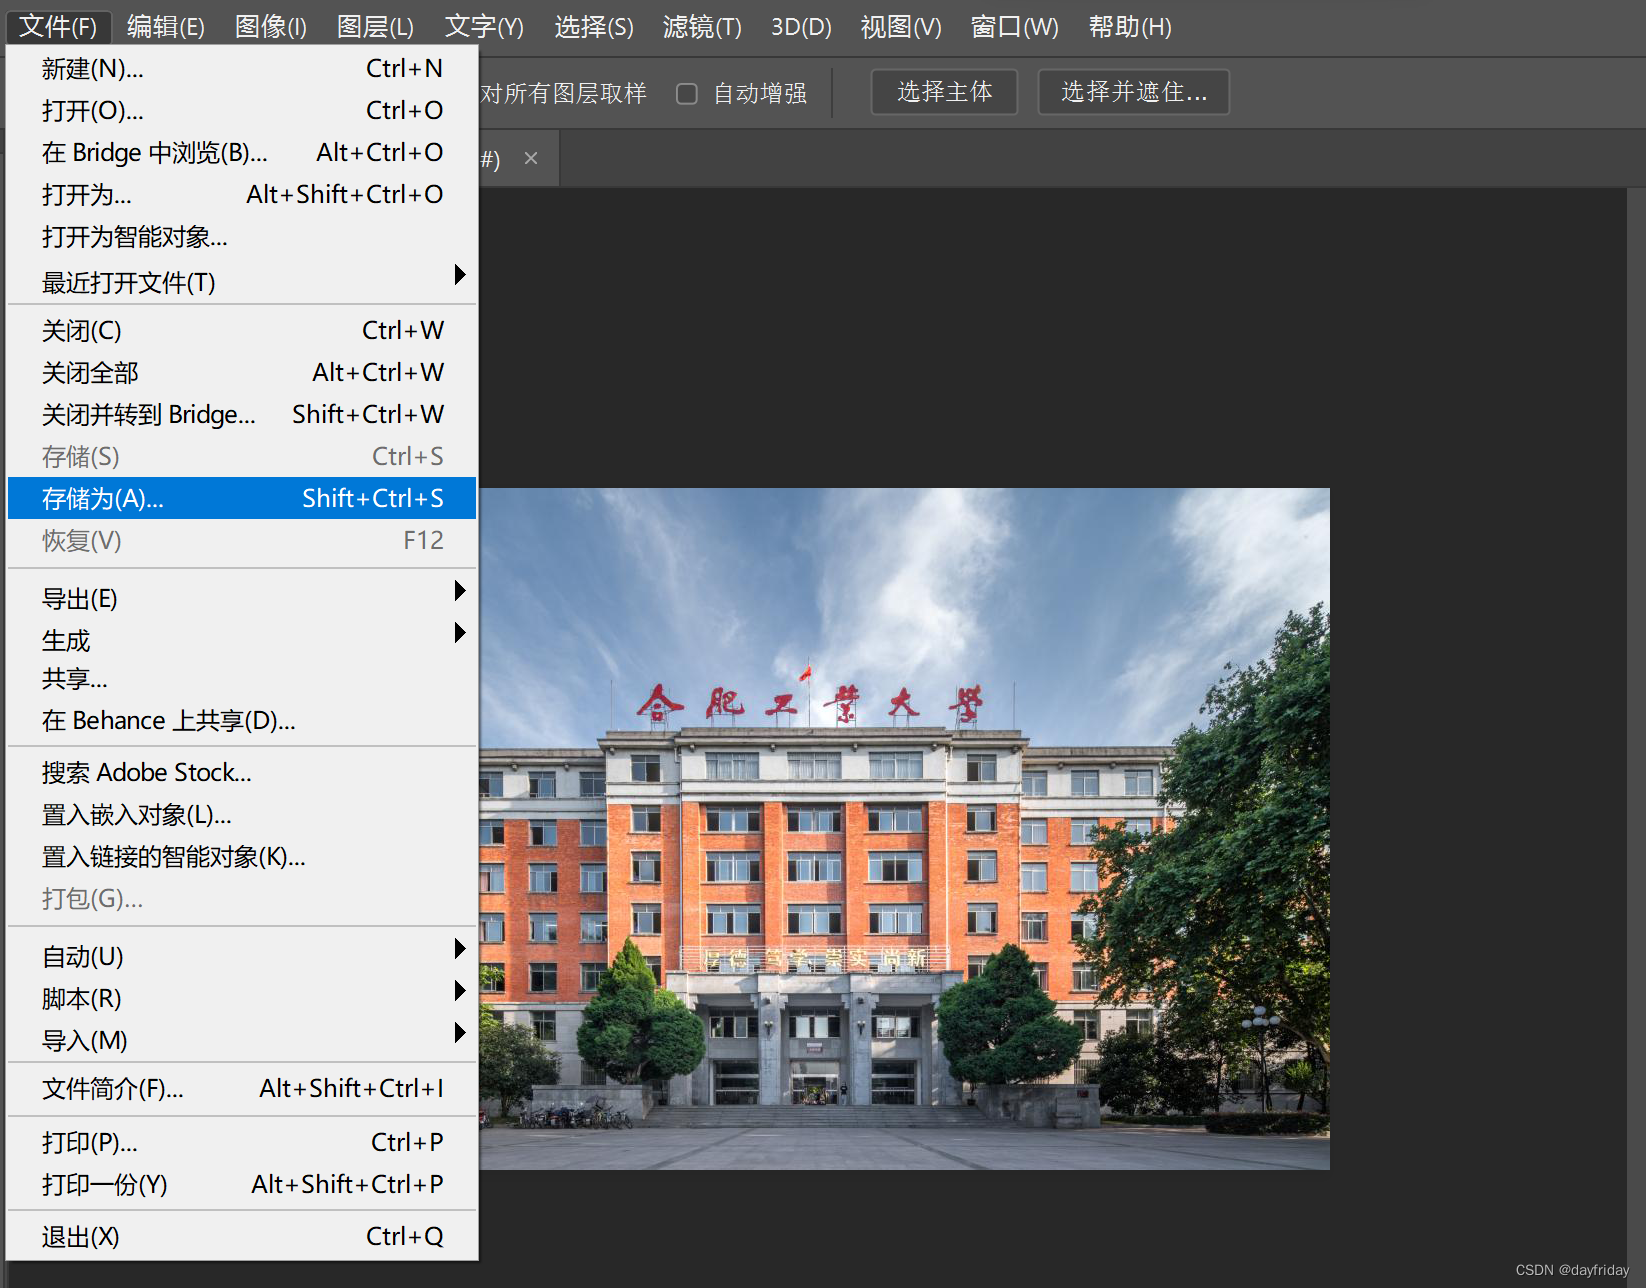Open the 文件(F) menu
Viewport: 1646px width, 1288px height.
pyautogui.click(x=58, y=26)
